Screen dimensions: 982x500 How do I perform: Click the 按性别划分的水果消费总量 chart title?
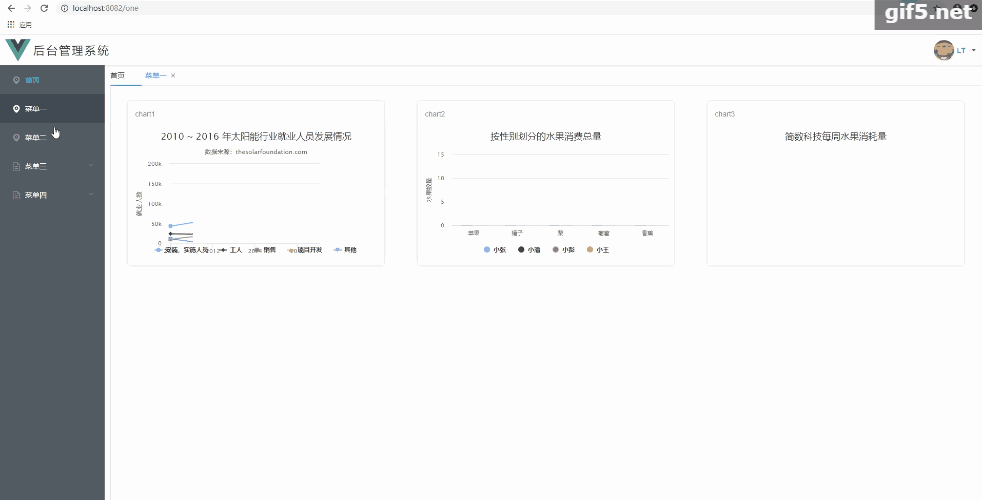pos(545,136)
